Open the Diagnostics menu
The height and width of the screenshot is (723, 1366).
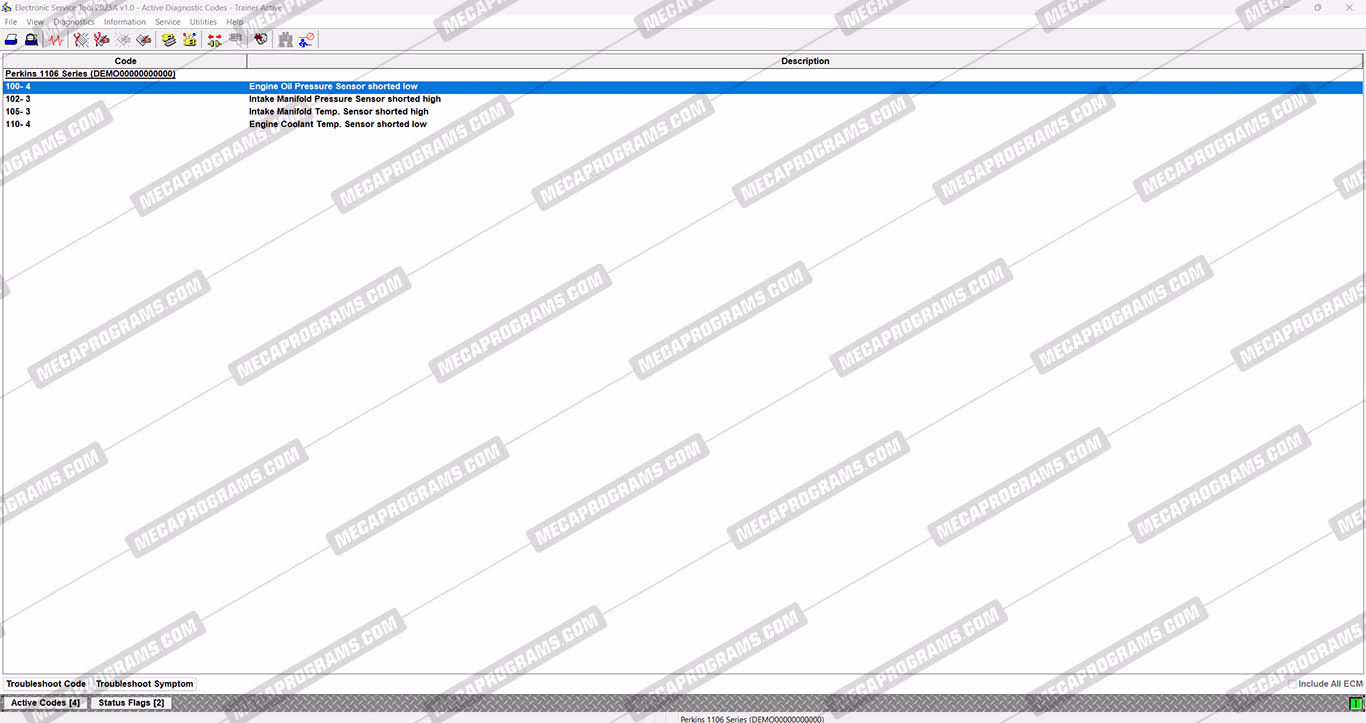point(74,22)
